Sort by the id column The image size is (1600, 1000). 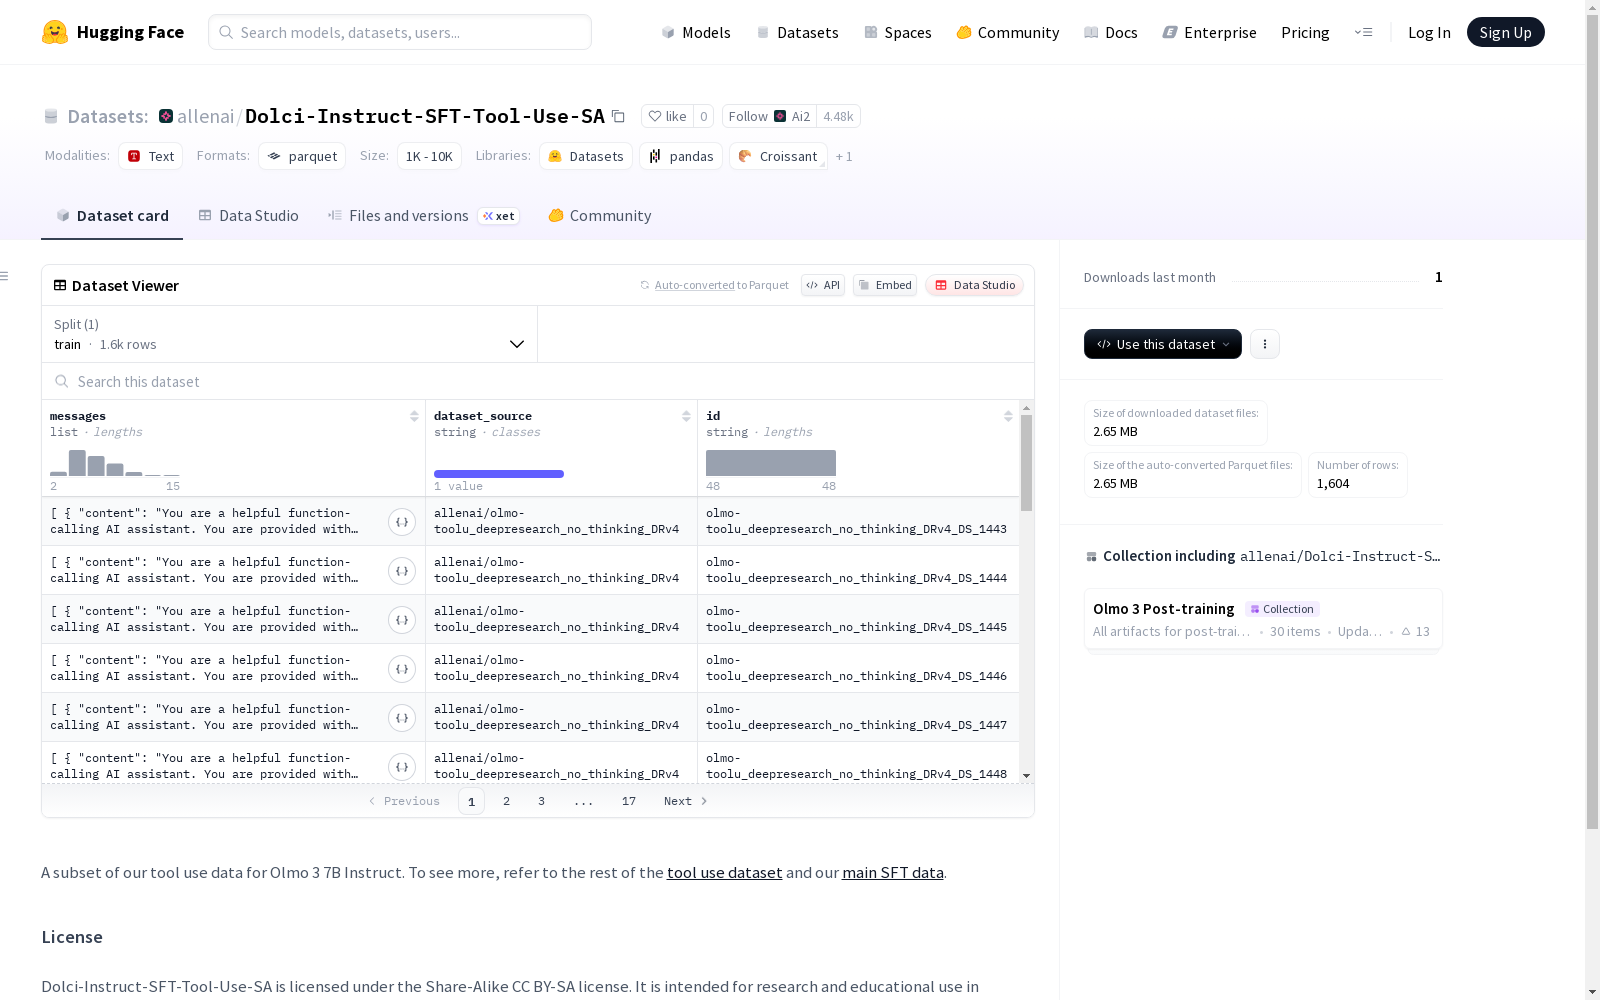pyautogui.click(x=1008, y=416)
